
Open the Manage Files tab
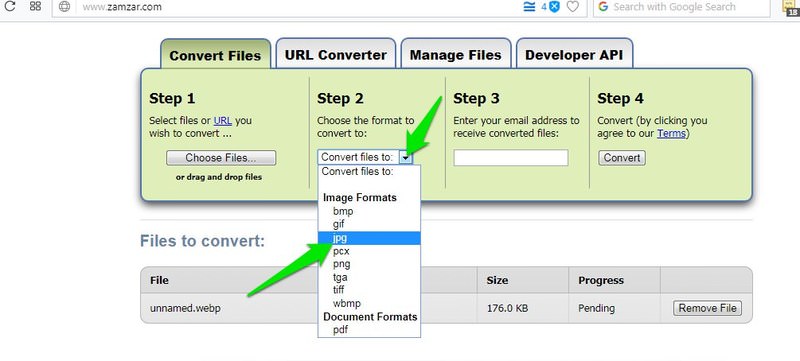[456, 54]
